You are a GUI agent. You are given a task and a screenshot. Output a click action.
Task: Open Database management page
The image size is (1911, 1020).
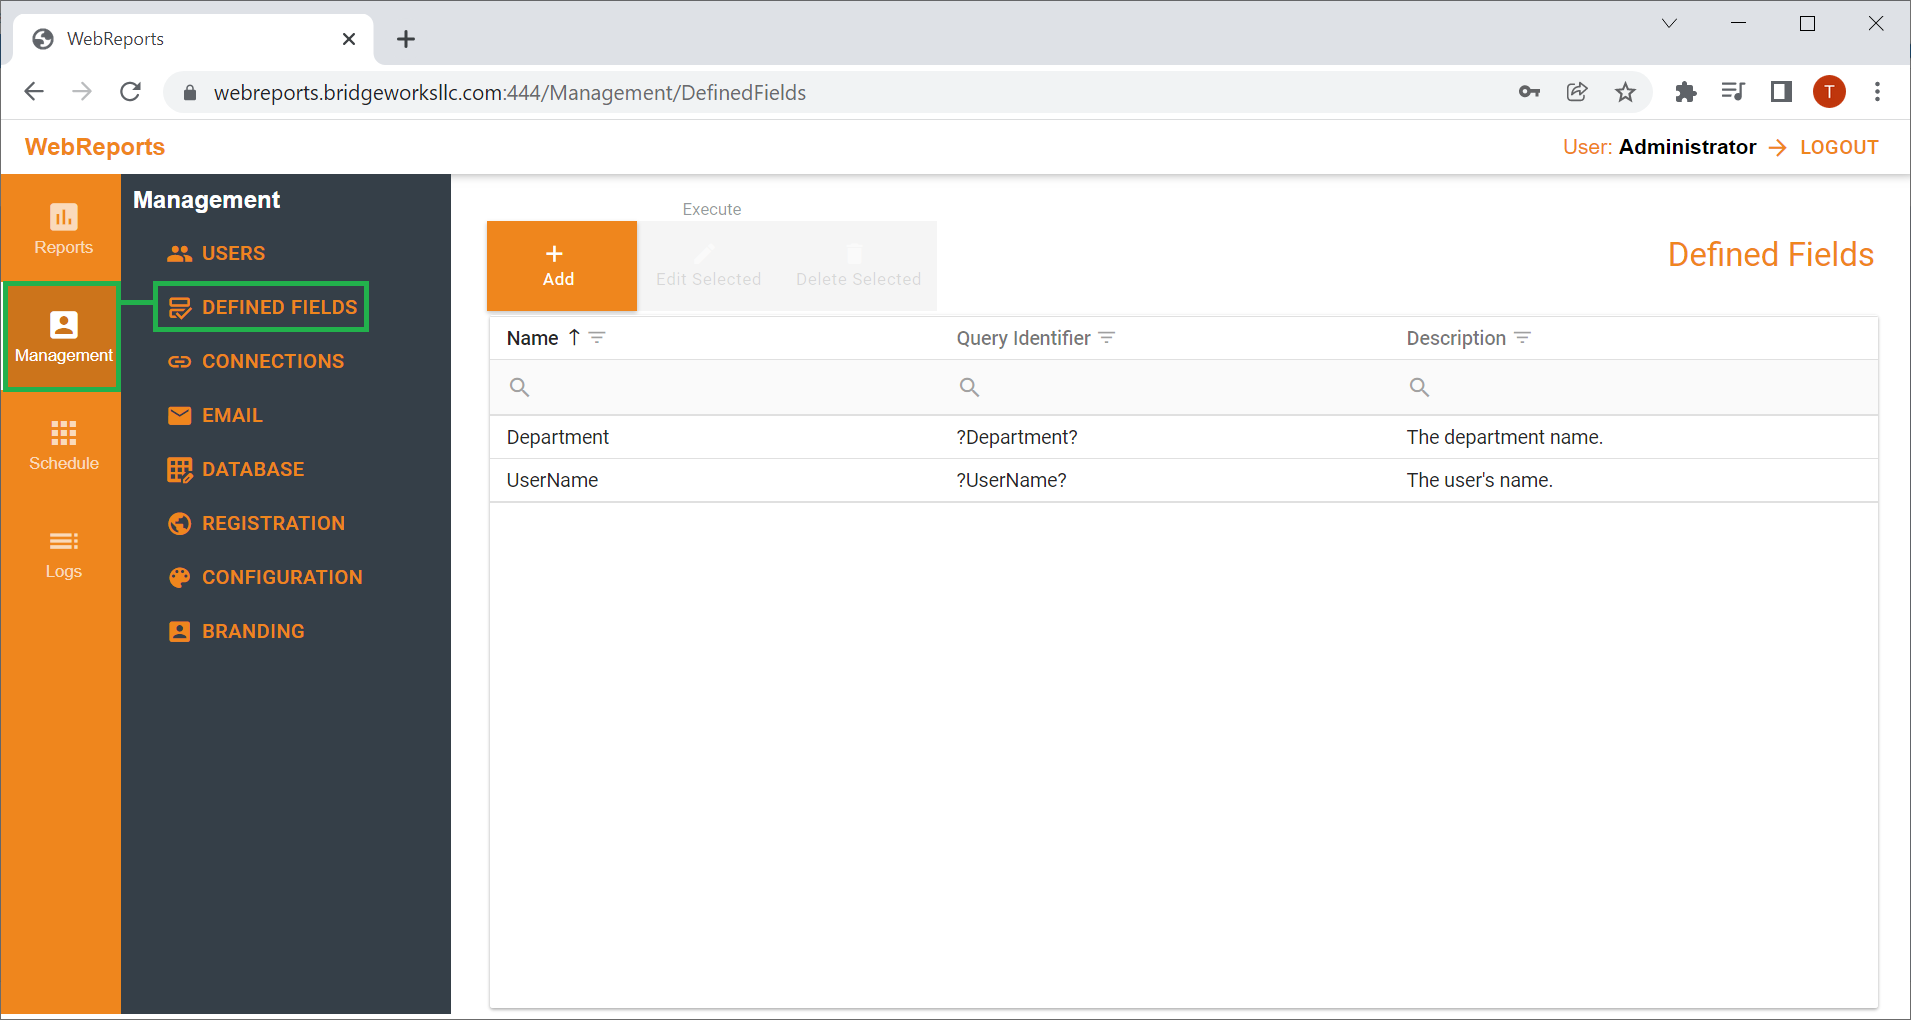point(236,469)
